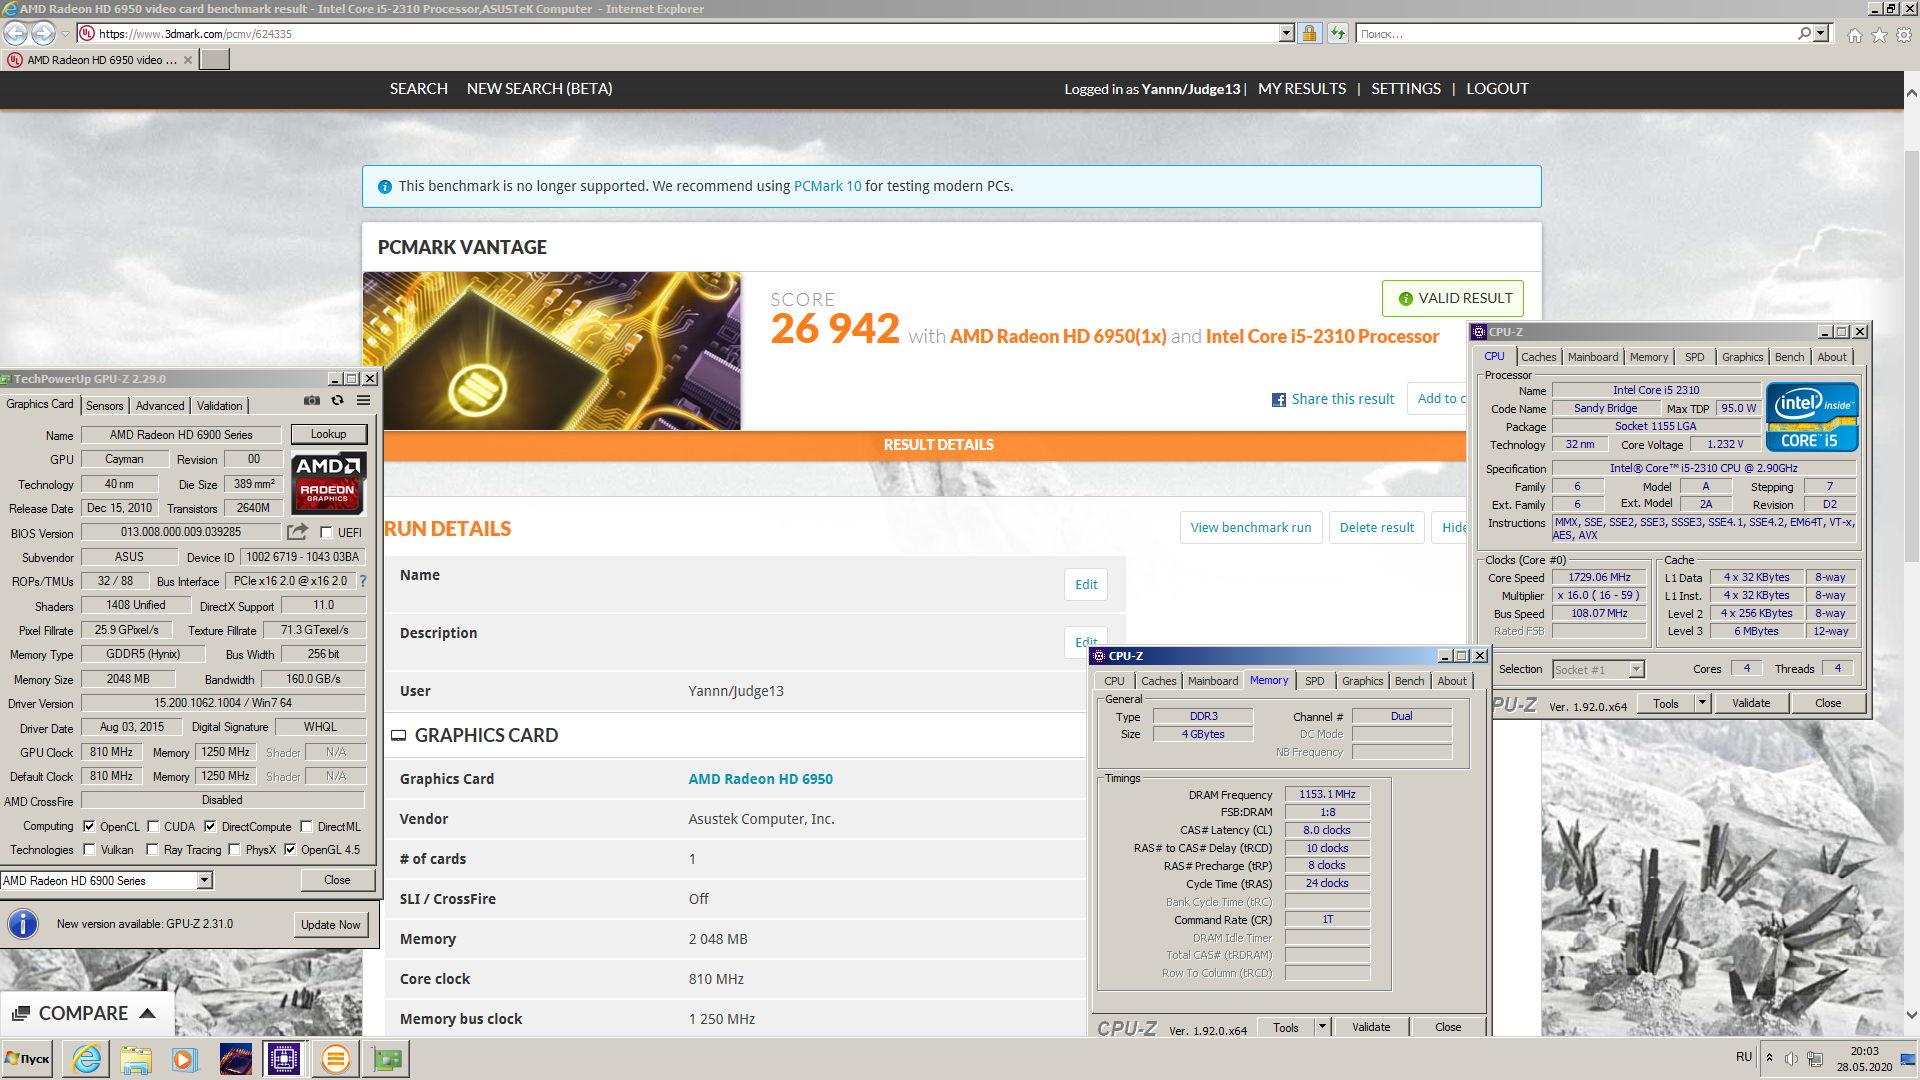Open the SPD tab in CPU-Z Memory window
Image resolution: width=1920 pixels, height=1080 pixels.
click(x=1314, y=681)
